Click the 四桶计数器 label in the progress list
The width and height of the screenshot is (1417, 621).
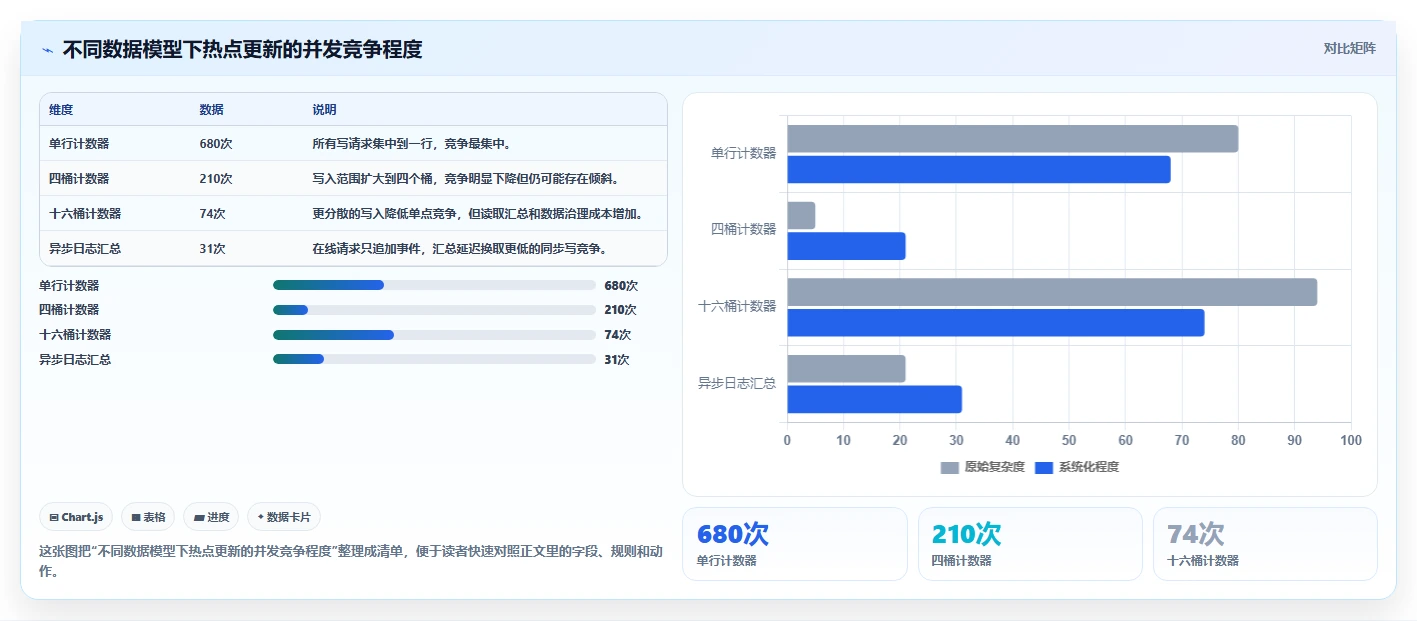(x=69, y=310)
